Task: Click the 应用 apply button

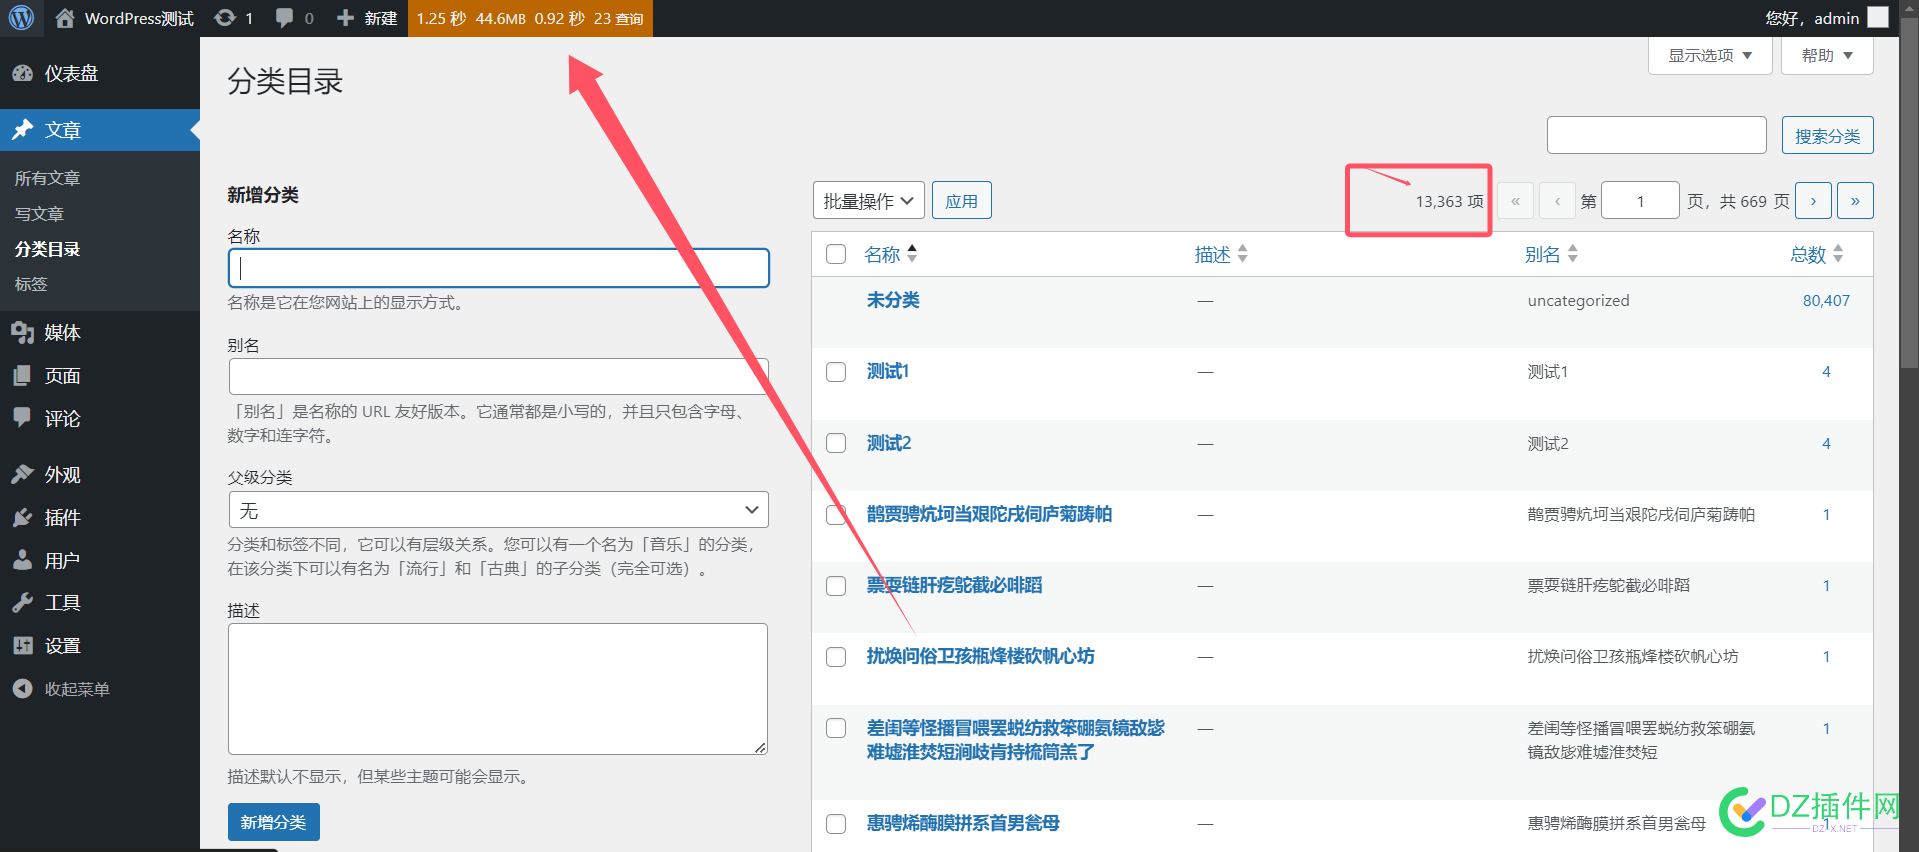Action: [x=961, y=201]
